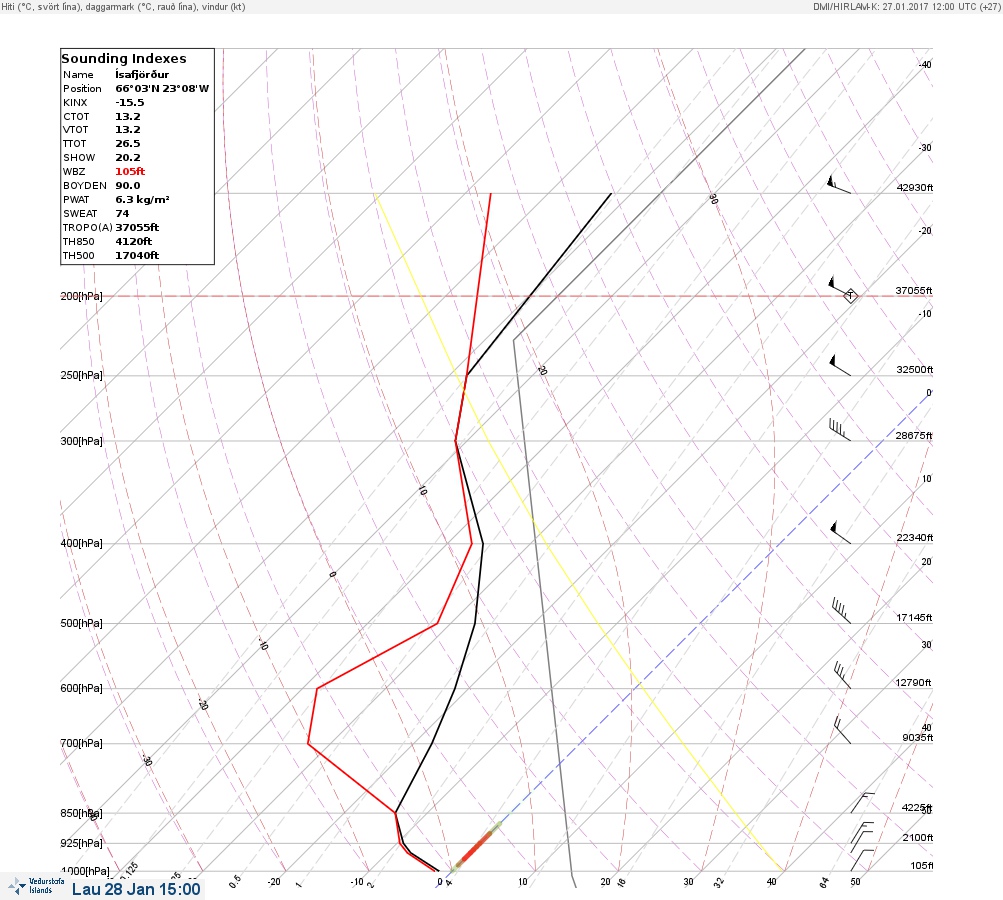Click the 17145ft altitude label
Image resolution: width=1003 pixels, height=900 pixels.
(x=914, y=617)
